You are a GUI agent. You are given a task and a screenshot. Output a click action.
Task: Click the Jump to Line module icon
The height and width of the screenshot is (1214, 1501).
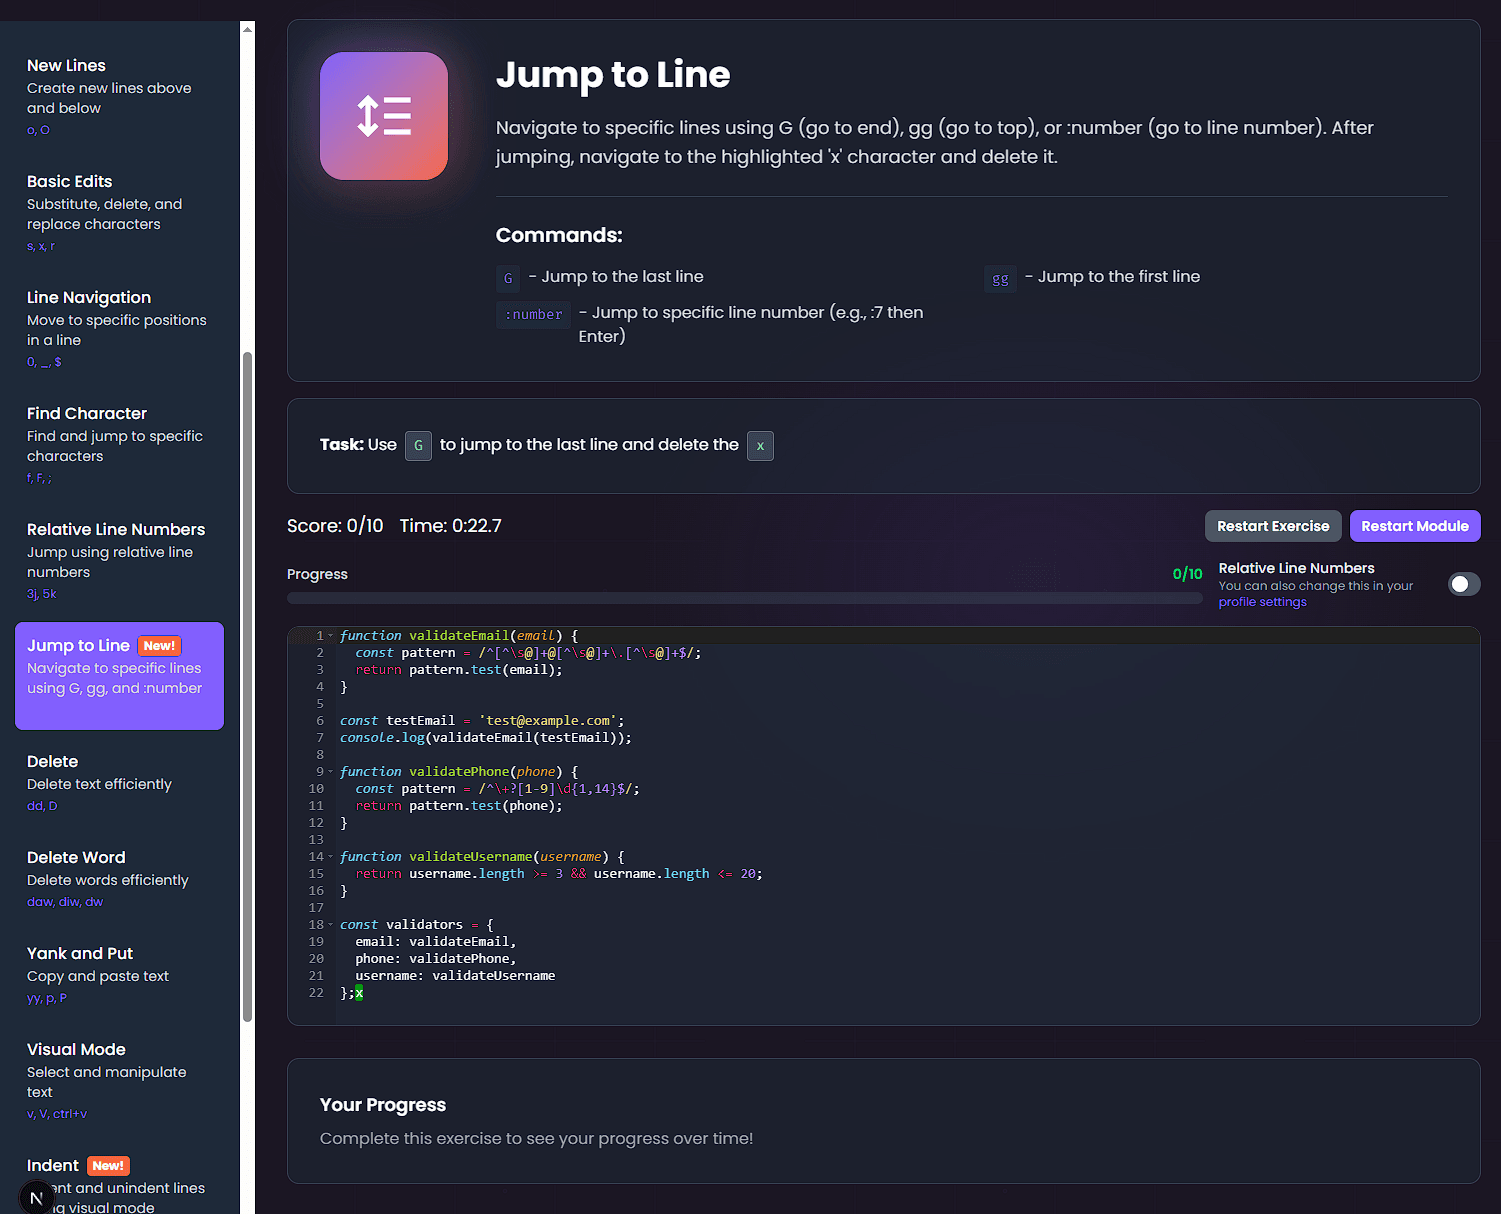coord(383,115)
